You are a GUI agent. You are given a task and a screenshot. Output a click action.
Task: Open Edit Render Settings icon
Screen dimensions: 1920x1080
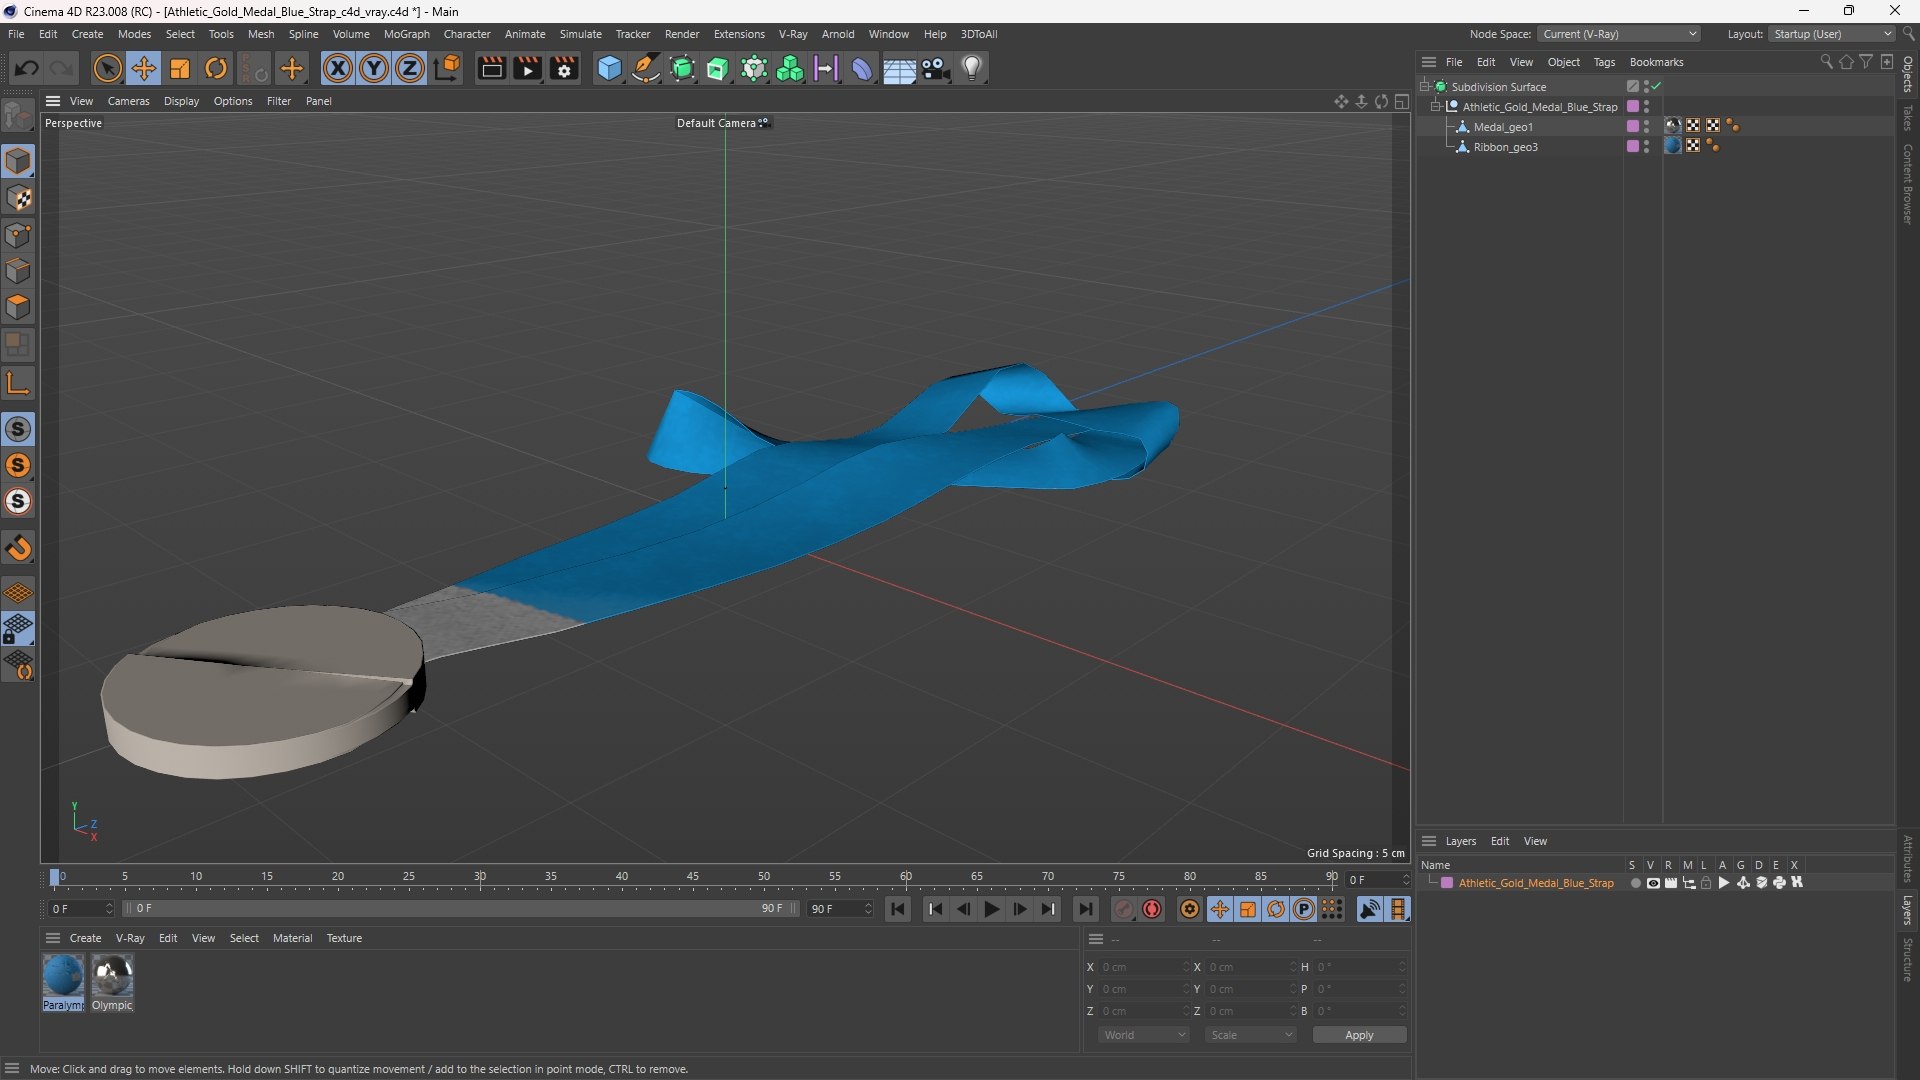565,68
